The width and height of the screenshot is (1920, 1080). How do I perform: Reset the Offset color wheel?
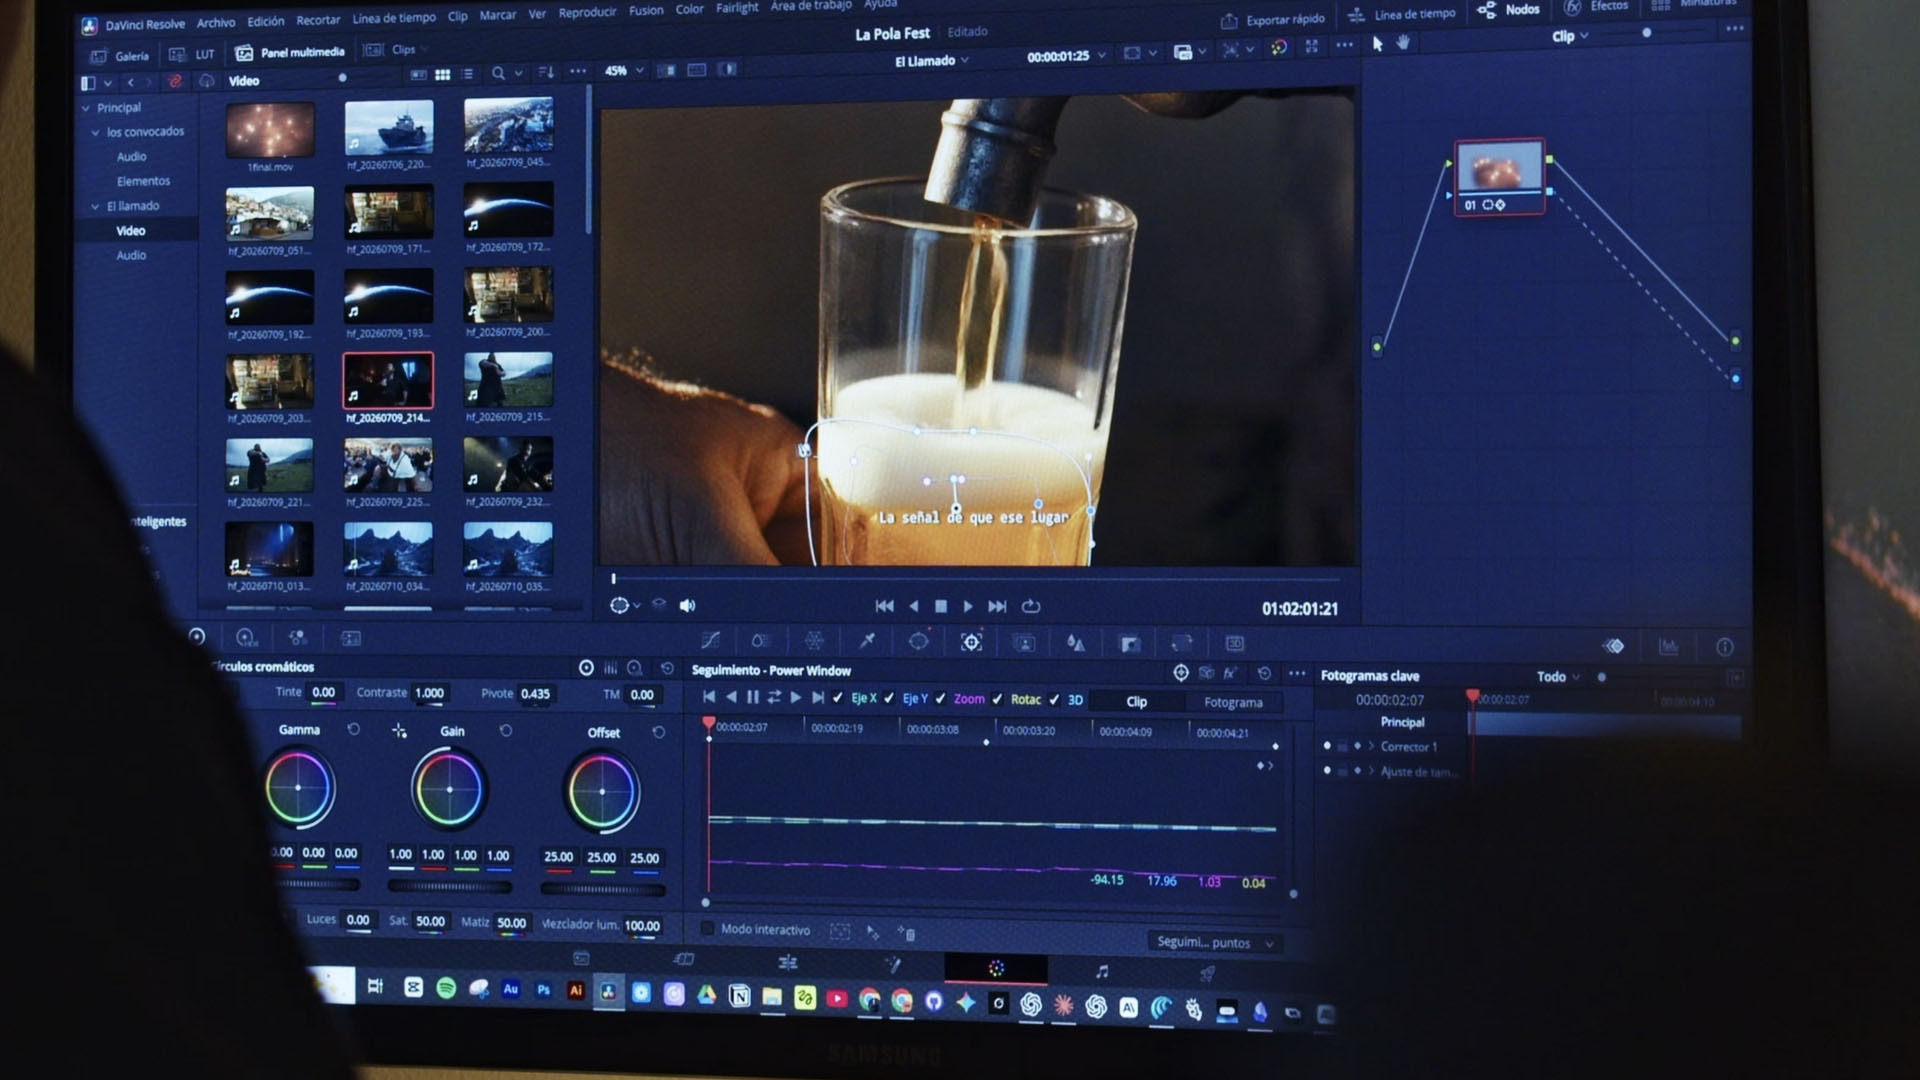[658, 732]
